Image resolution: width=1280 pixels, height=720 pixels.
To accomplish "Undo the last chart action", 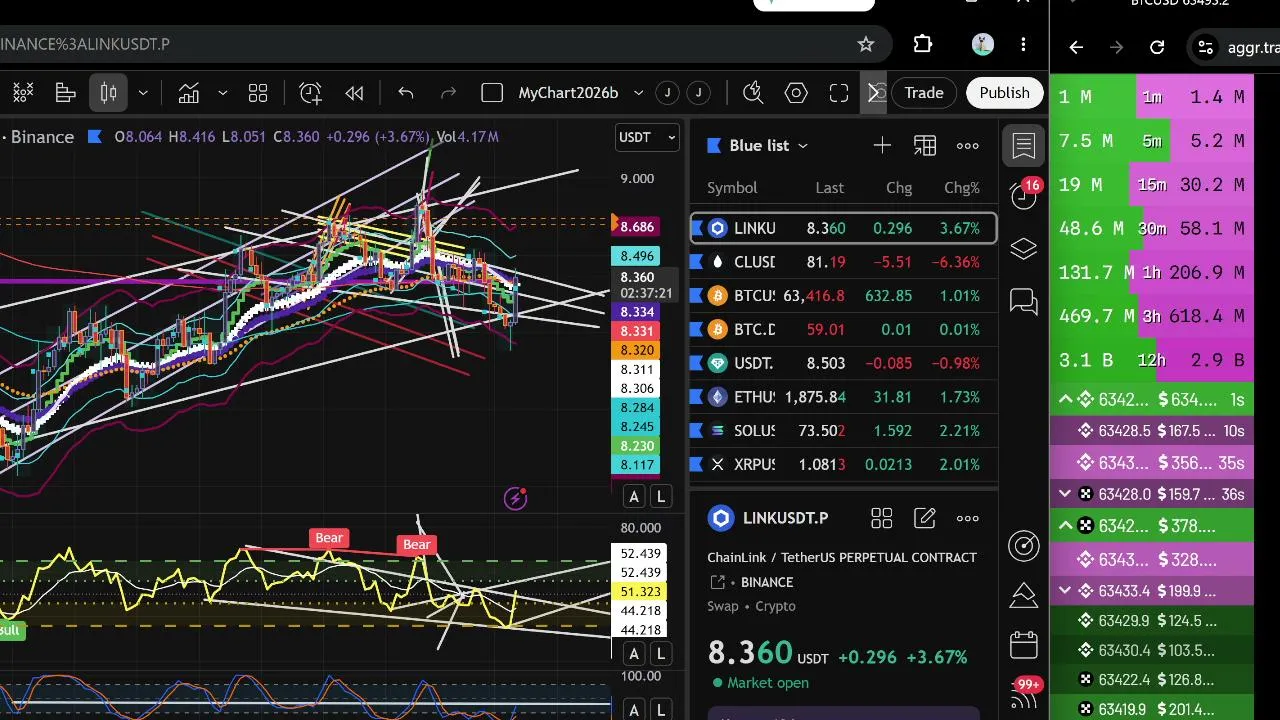I will click(406, 93).
